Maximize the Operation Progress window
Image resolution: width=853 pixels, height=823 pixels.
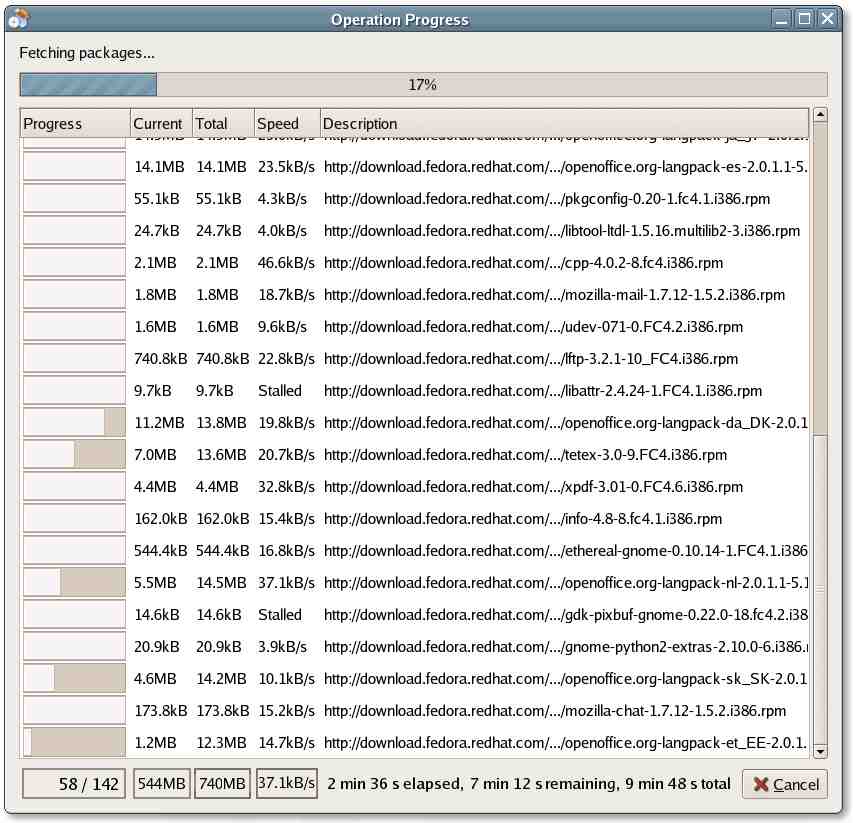coord(804,19)
